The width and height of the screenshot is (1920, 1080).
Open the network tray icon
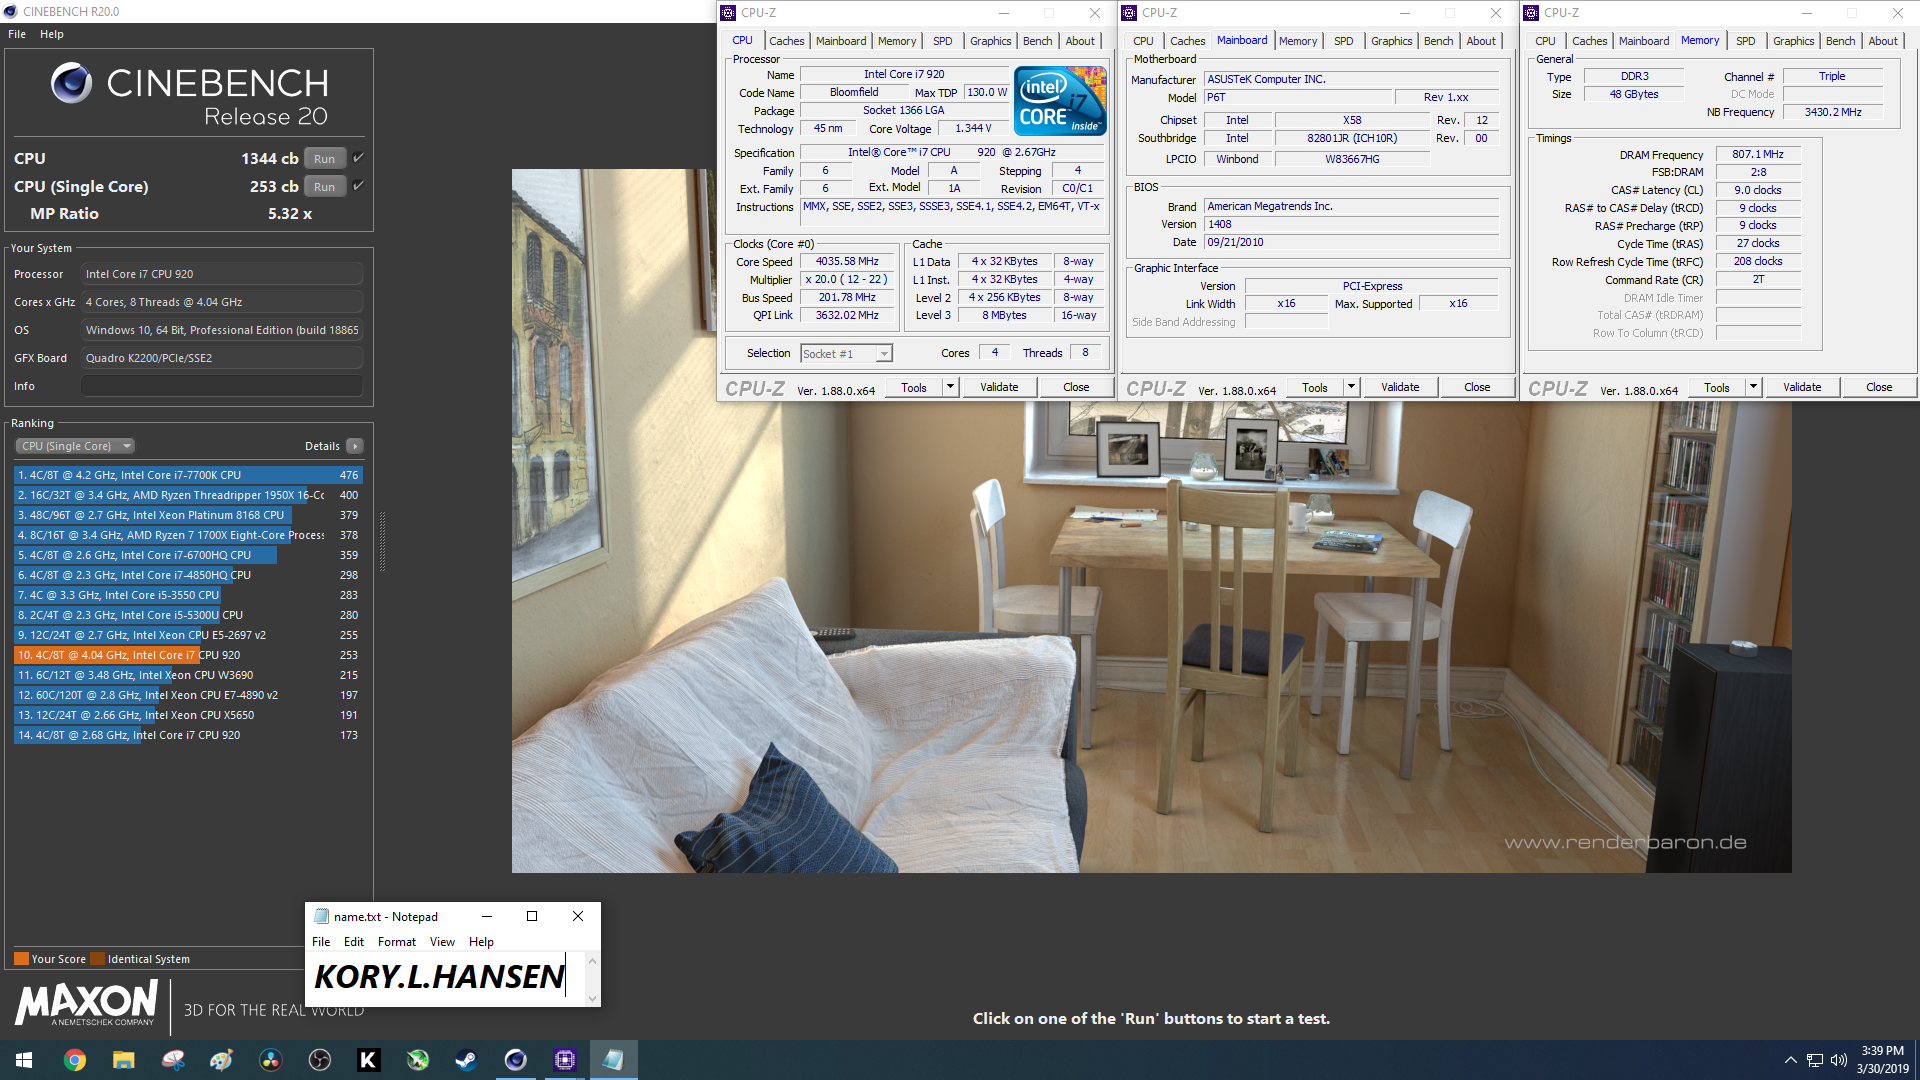tap(1814, 1060)
